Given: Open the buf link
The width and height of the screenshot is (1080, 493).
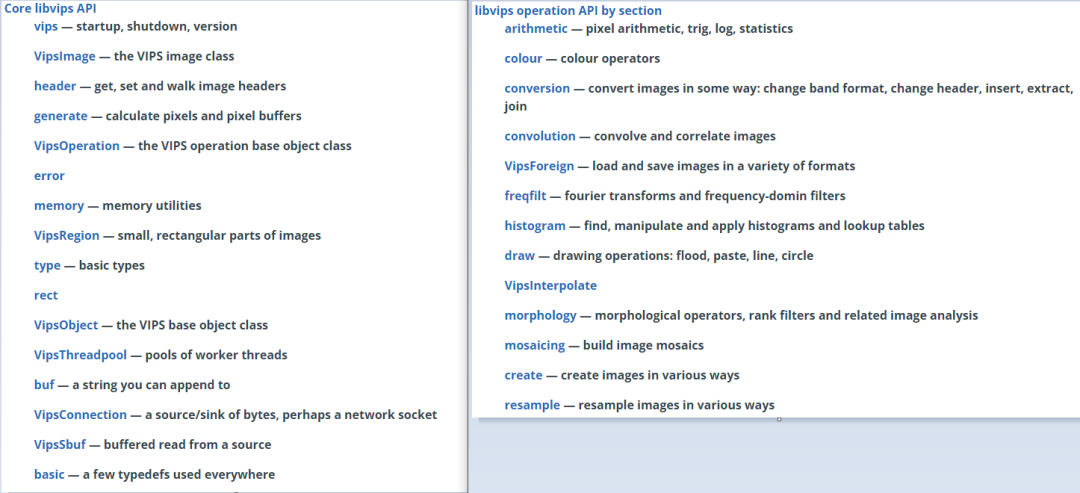Looking at the screenshot, I should tap(44, 385).
